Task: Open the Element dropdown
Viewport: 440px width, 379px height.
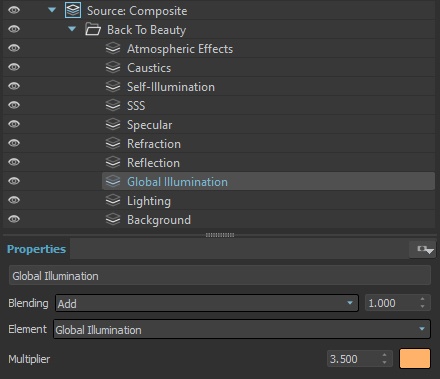Action: pyautogui.click(x=242, y=329)
